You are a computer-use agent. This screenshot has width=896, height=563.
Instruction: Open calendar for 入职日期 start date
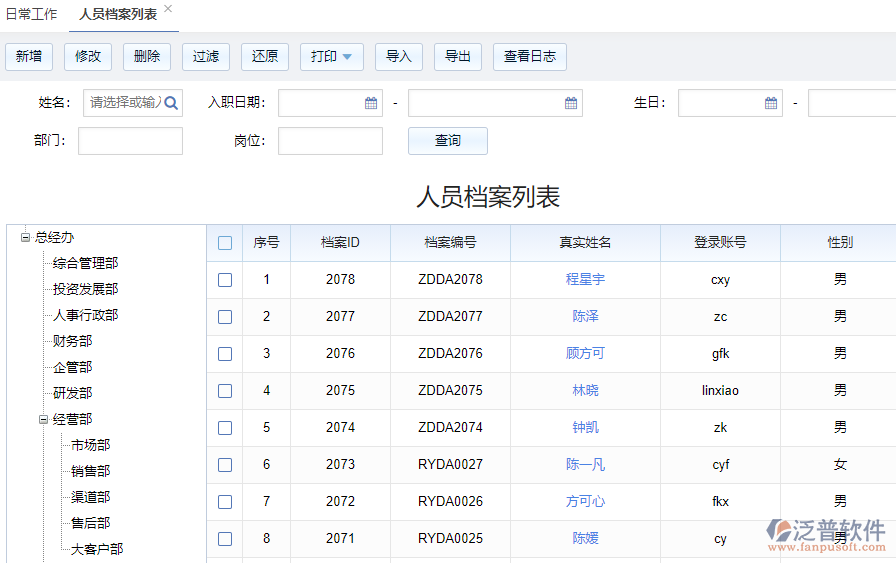pos(370,103)
